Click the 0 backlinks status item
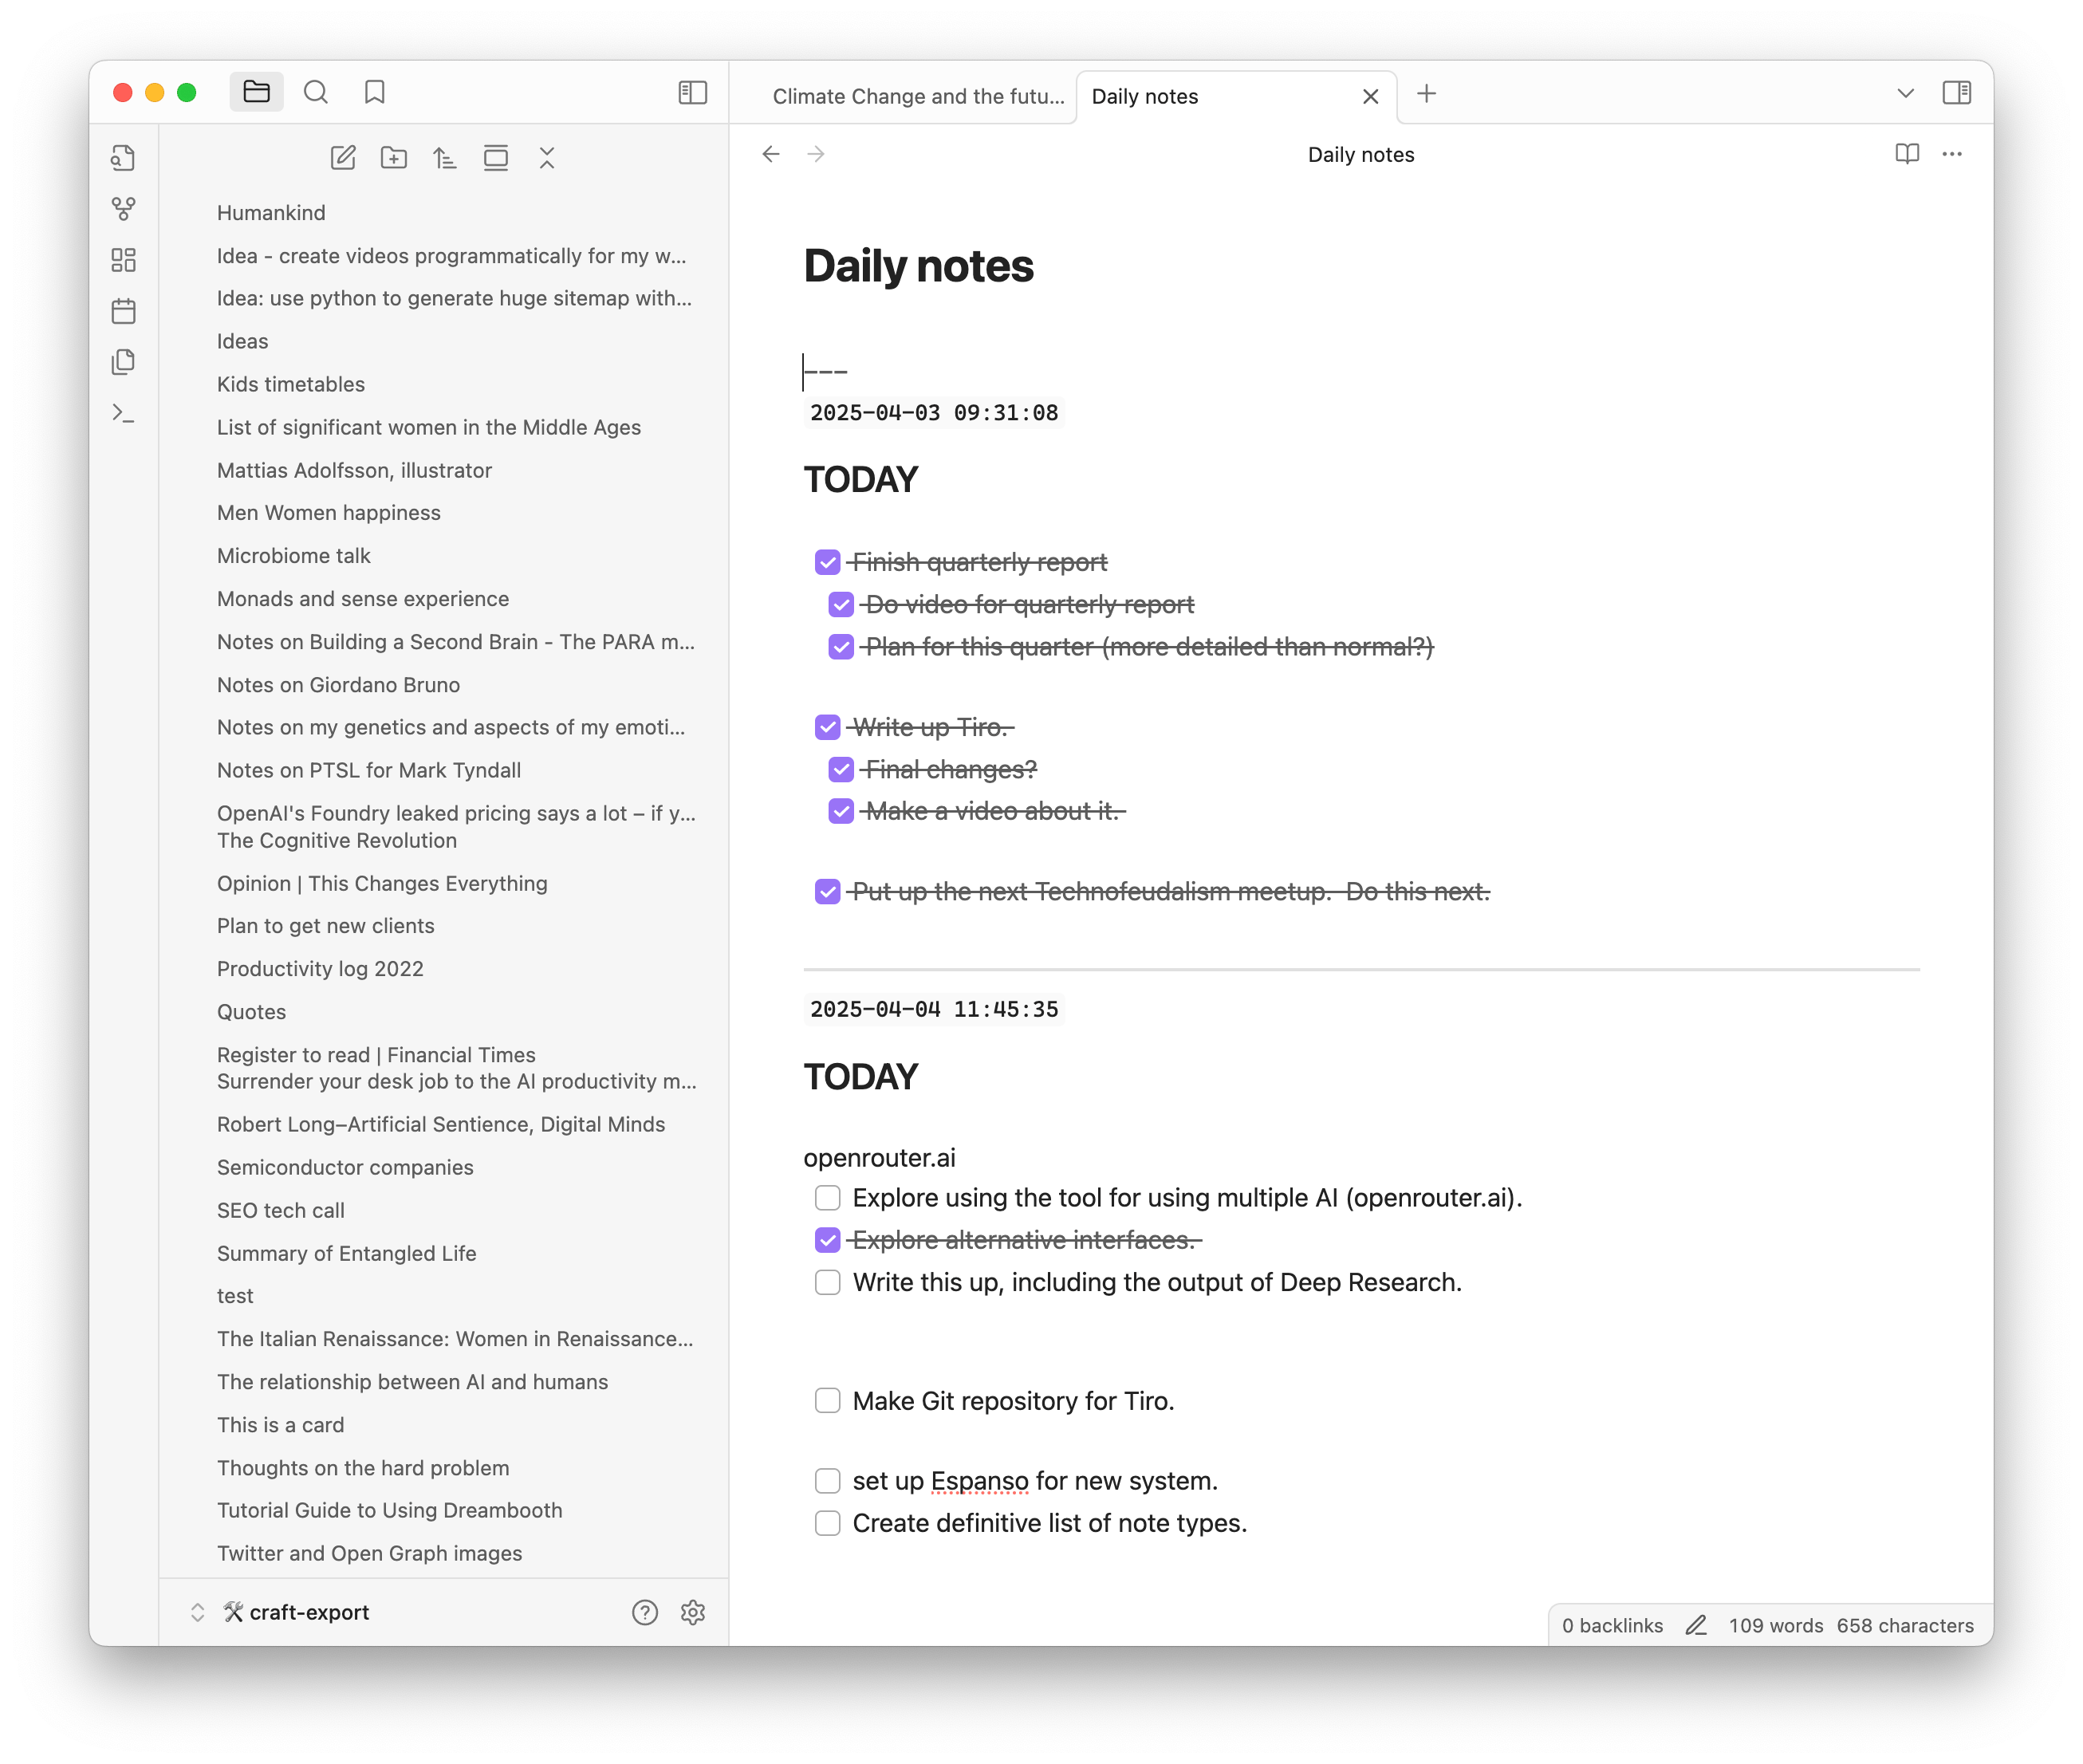2083x1764 pixels. pos(1612,1626)
